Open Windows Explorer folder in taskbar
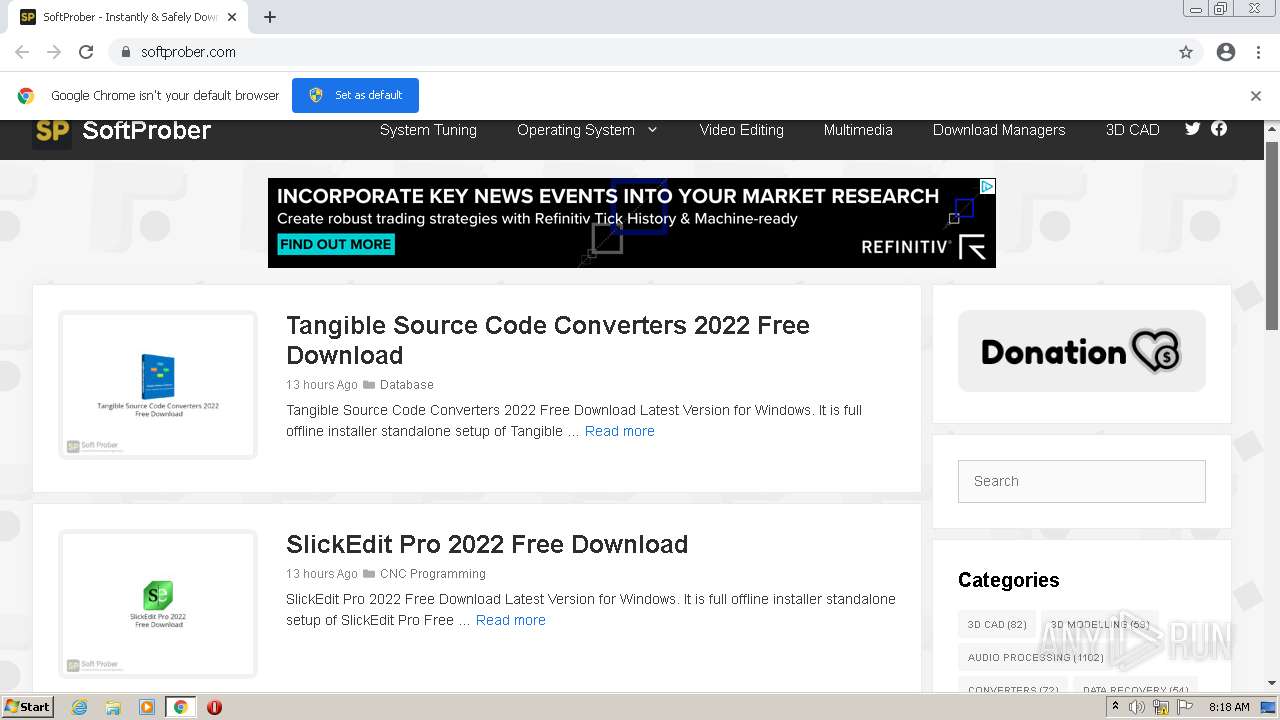Image resolution: width=1280 pixels, height=720 pixels. tap(113, 707)
